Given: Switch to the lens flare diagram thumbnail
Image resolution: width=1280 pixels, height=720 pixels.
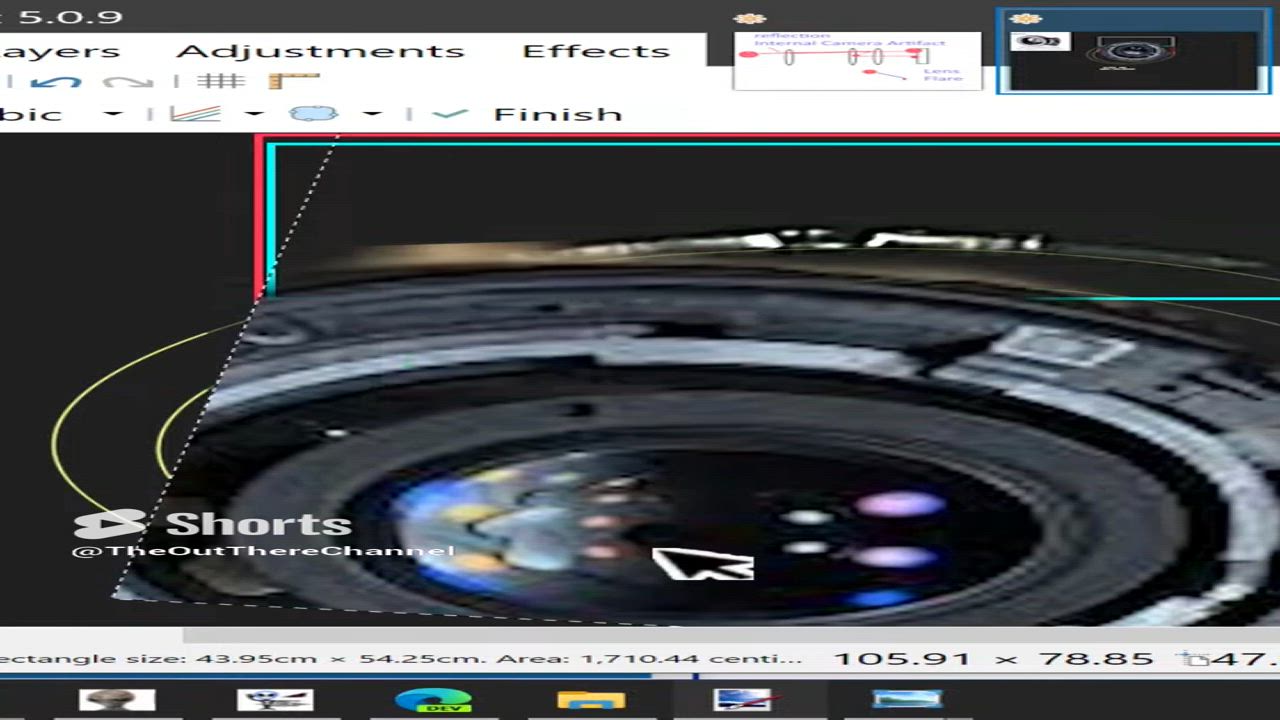Looking at the screenshot, I should point(857,60).
